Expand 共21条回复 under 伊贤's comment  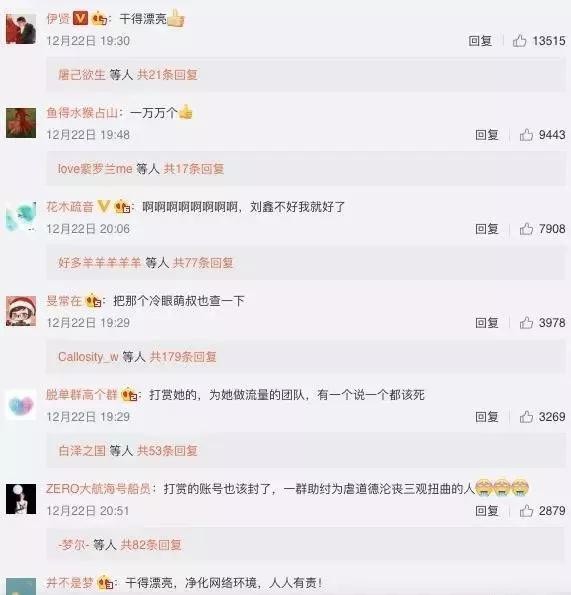pos(167,75)
